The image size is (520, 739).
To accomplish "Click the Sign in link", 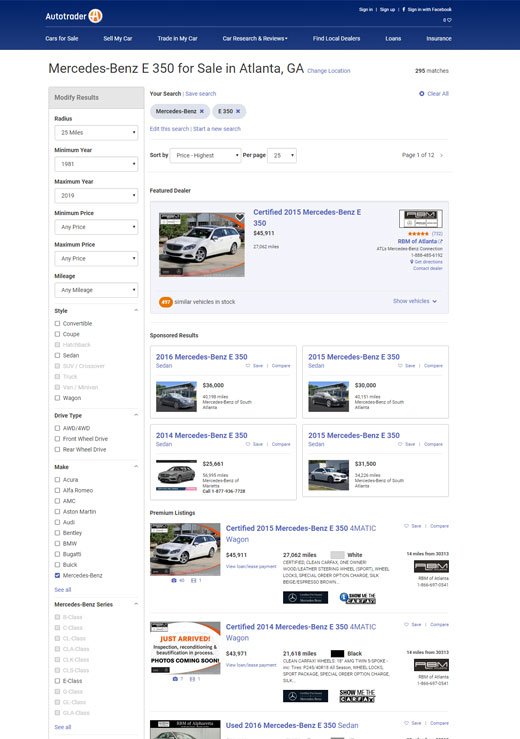I will [366, 9].
